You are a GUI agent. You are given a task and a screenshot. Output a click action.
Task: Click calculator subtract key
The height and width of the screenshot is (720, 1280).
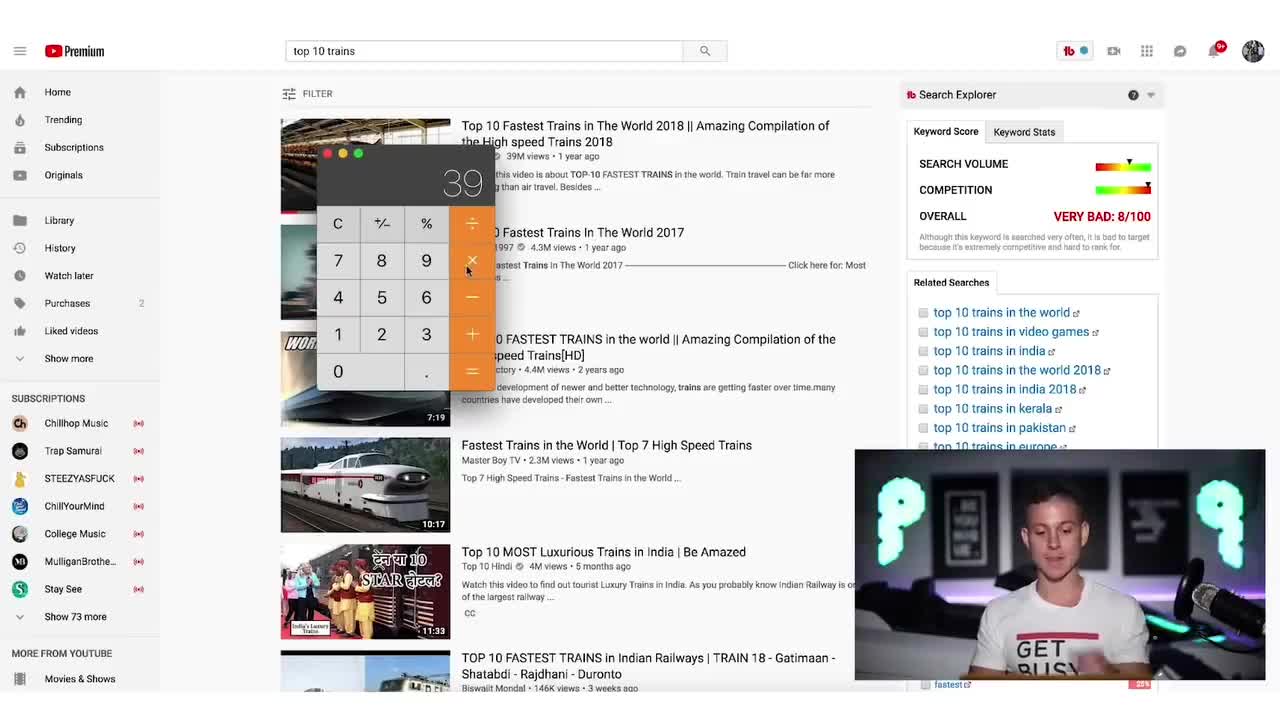coord(472,298)
